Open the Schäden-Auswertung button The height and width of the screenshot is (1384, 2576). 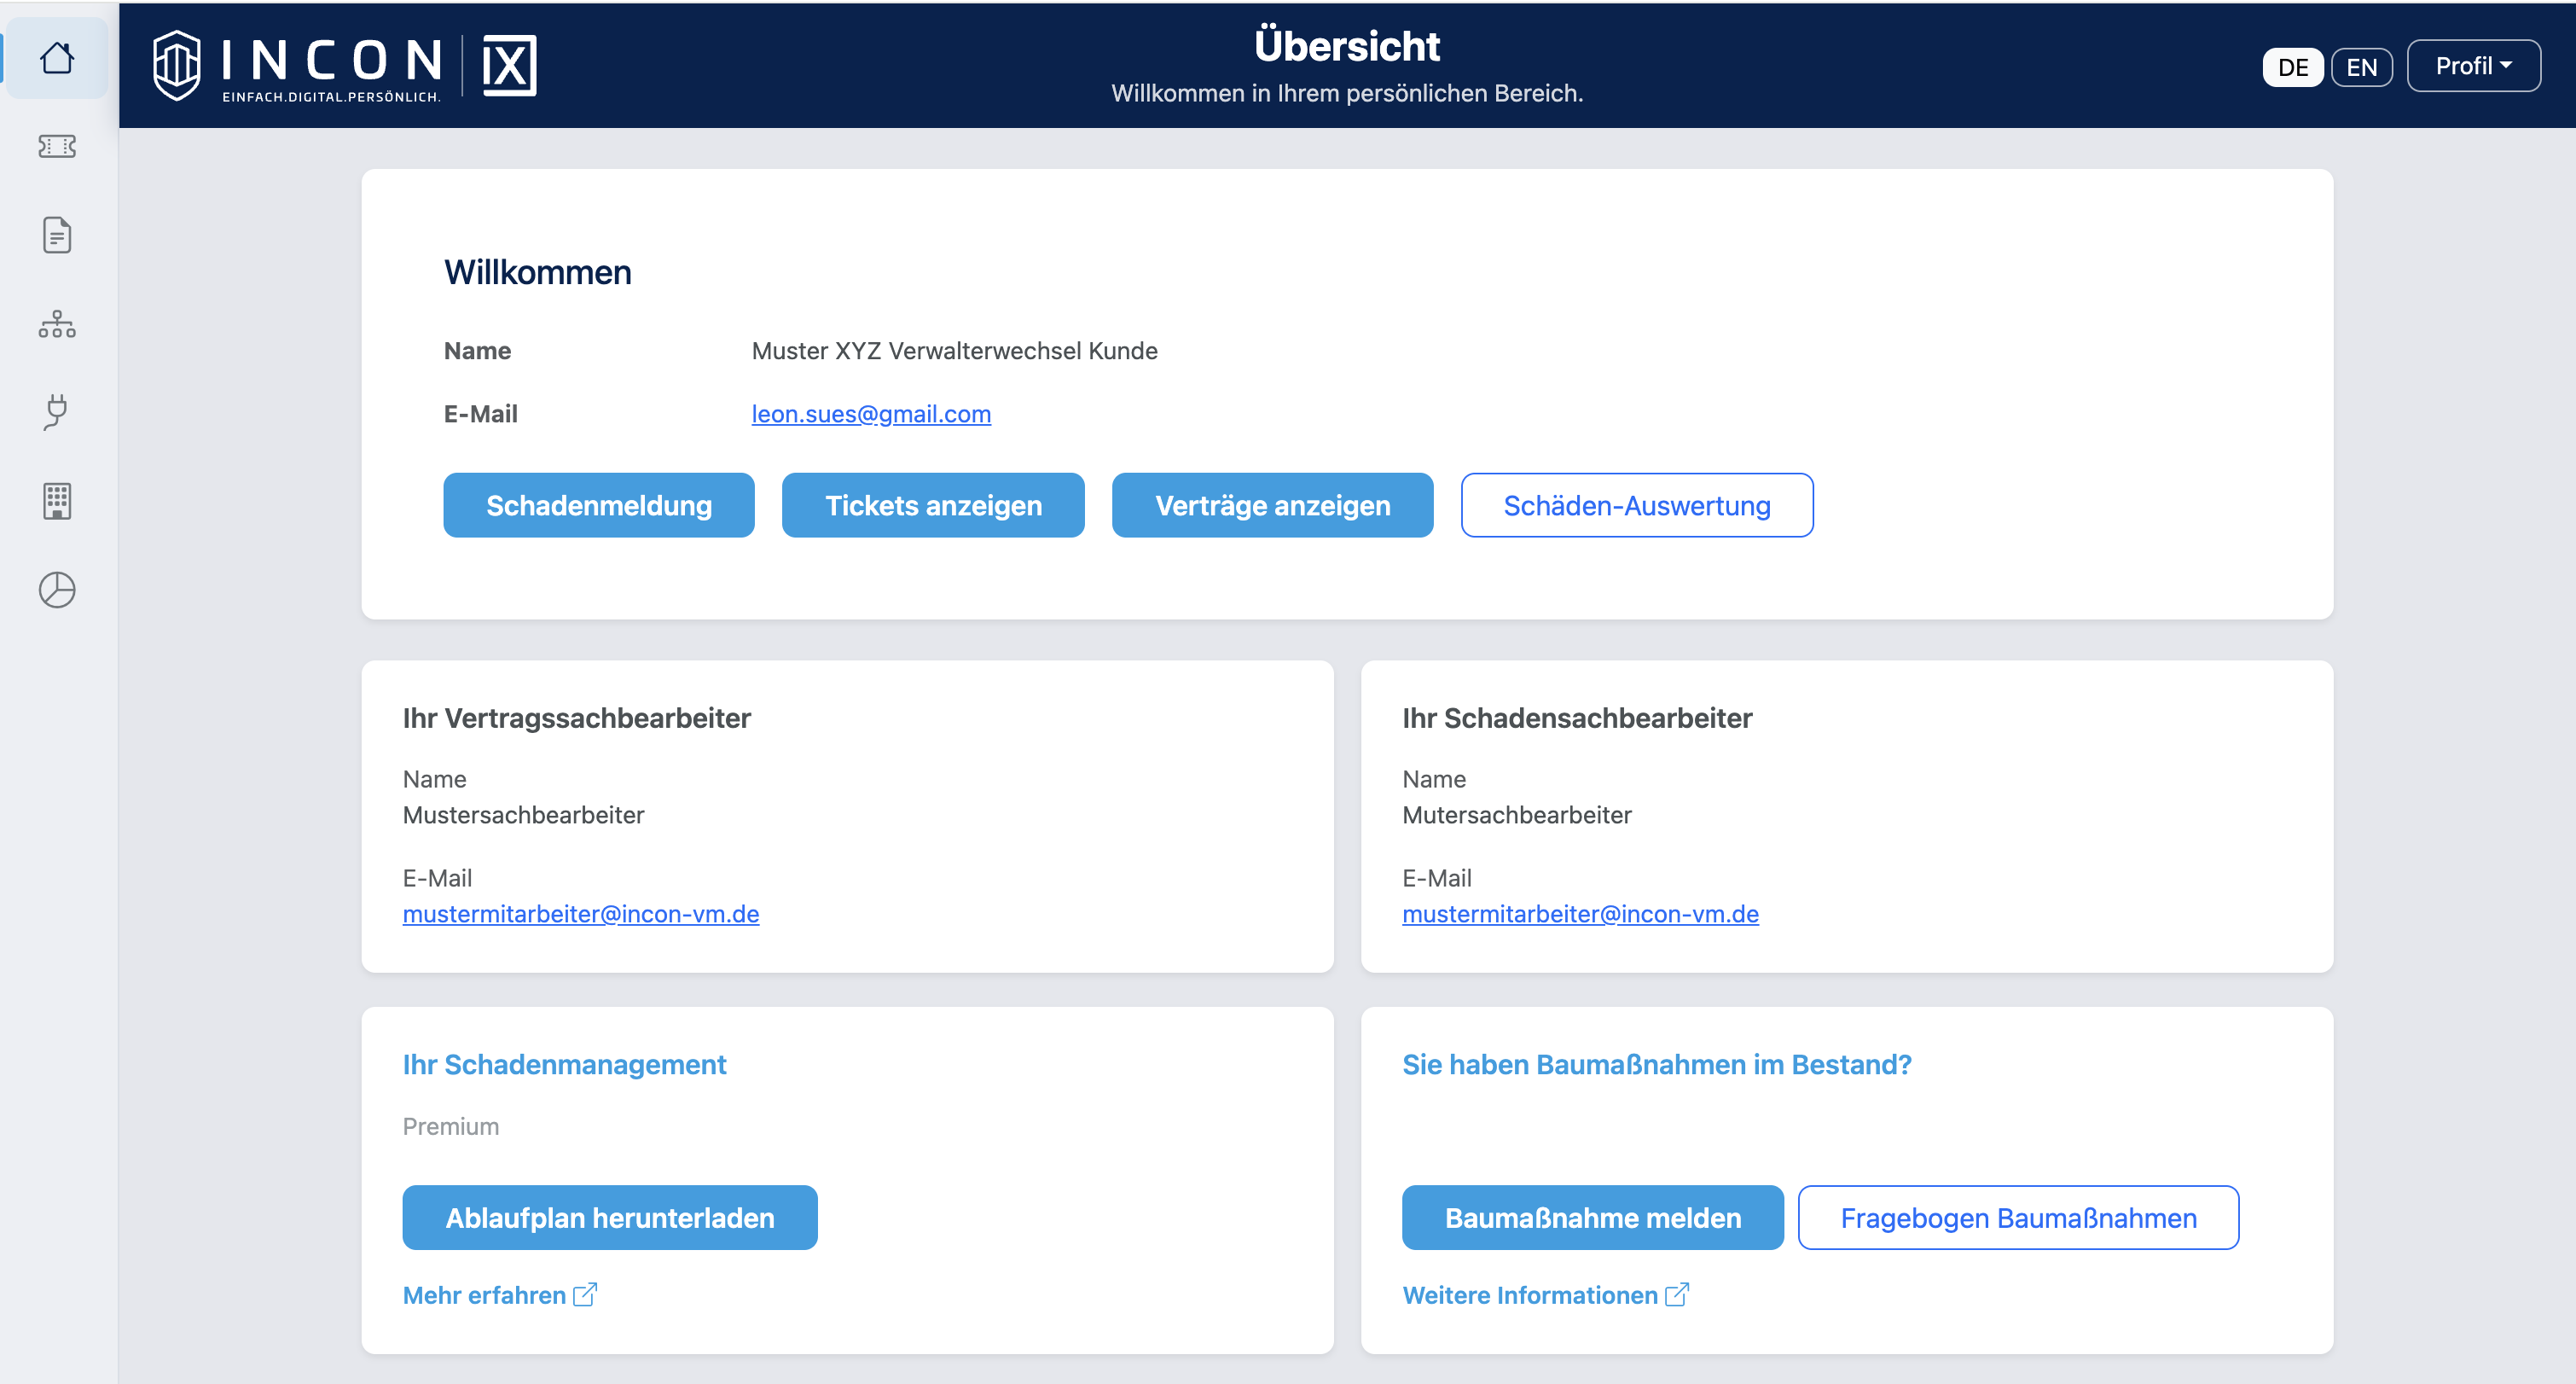click(x=1637, y=506)
